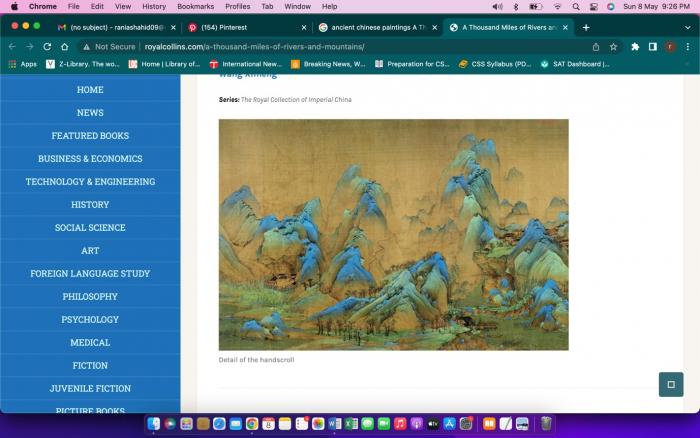Close the Gmail (no subject) tab
700x438 pixels.
point(173,28)
